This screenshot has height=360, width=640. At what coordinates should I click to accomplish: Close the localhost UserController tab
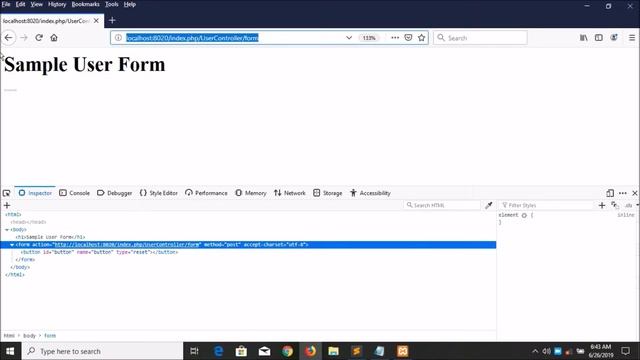(96, 20)
